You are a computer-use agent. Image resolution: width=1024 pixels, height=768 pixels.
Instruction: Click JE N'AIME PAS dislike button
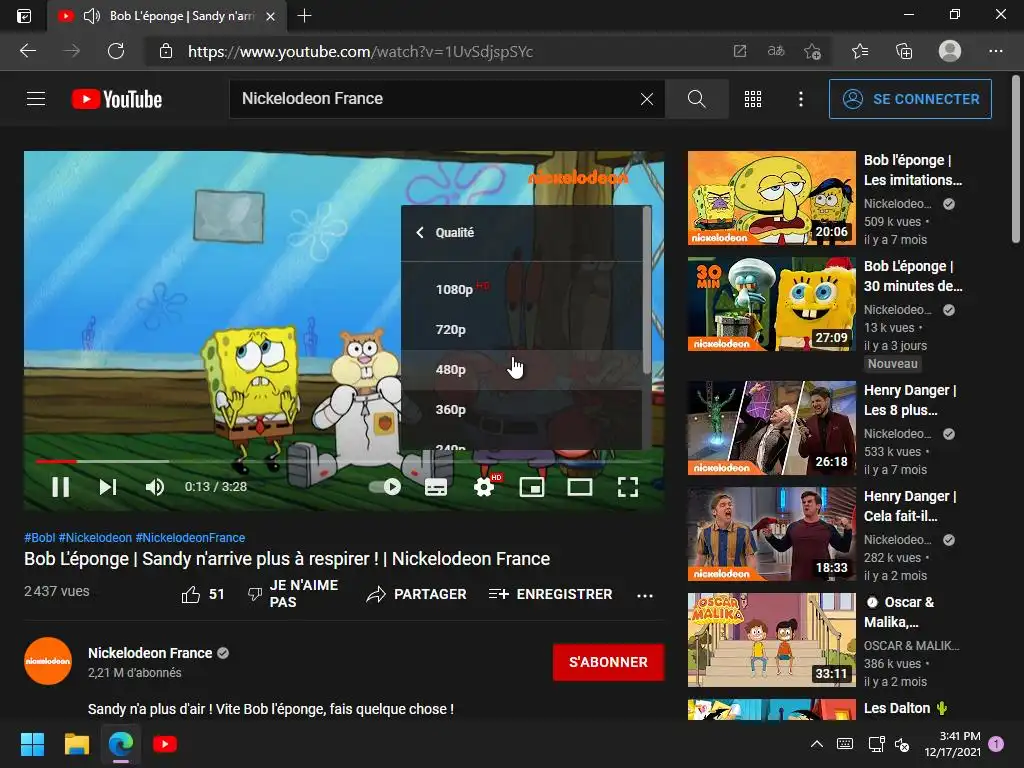(293, 594)
